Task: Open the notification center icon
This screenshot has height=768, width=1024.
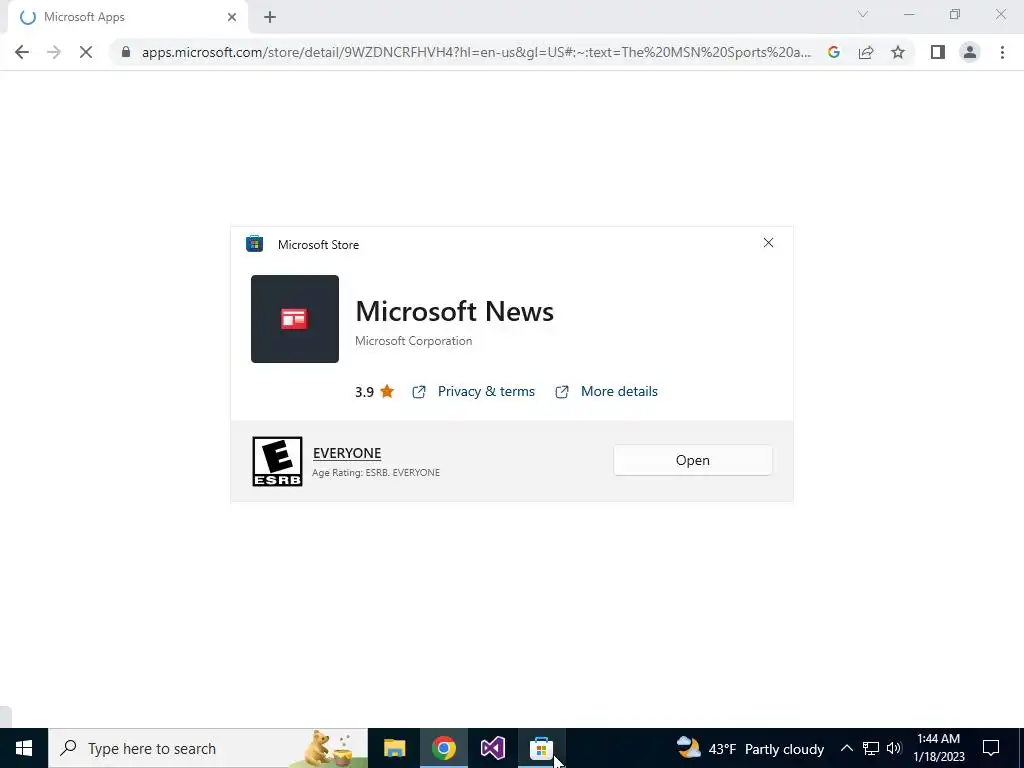Action: 991,748
